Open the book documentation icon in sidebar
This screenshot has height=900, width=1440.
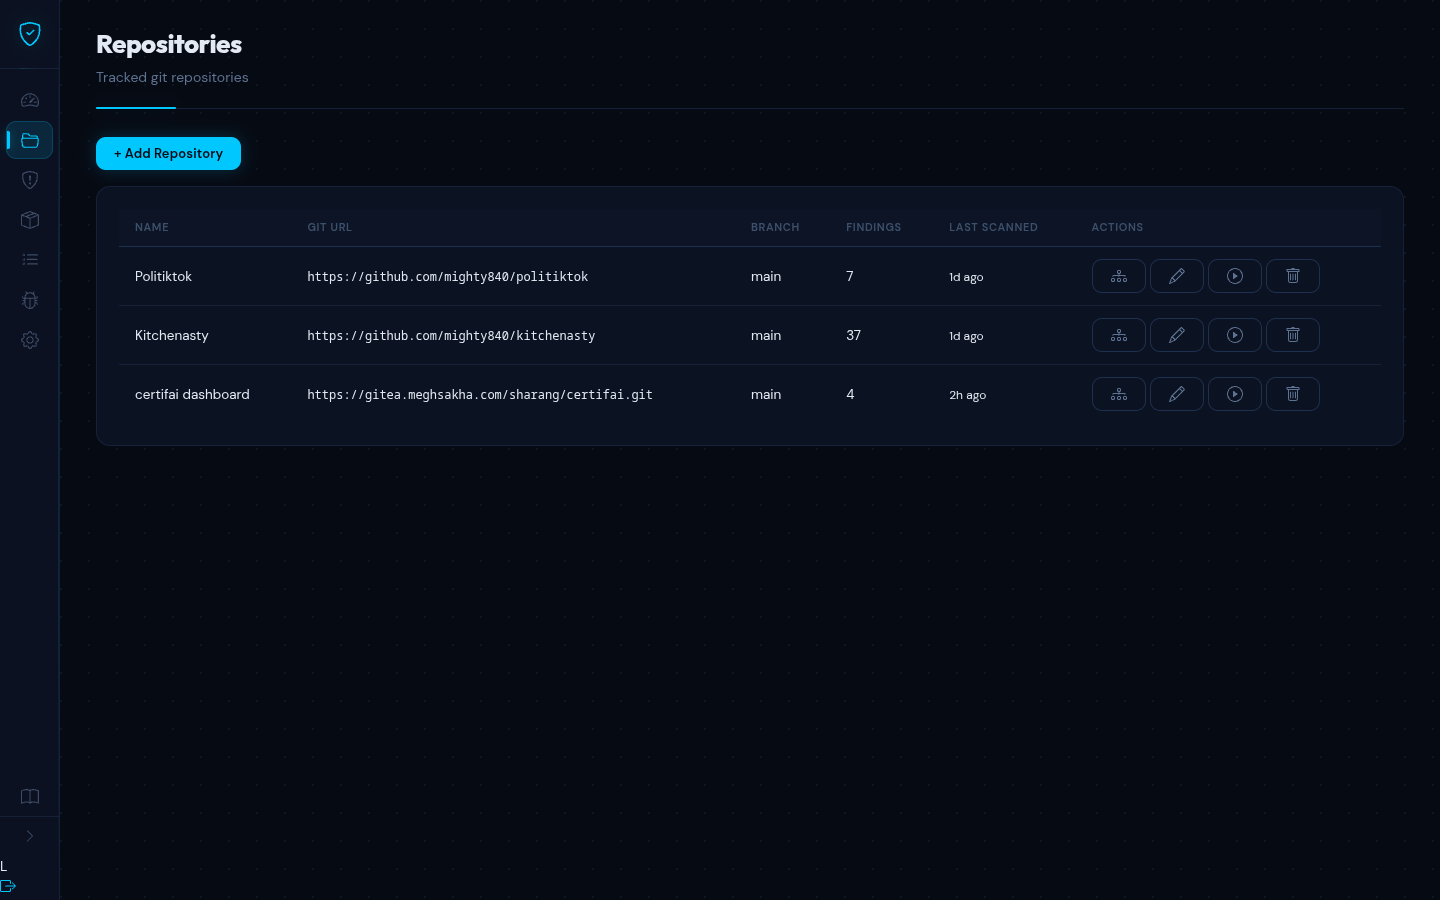(30, 796)
